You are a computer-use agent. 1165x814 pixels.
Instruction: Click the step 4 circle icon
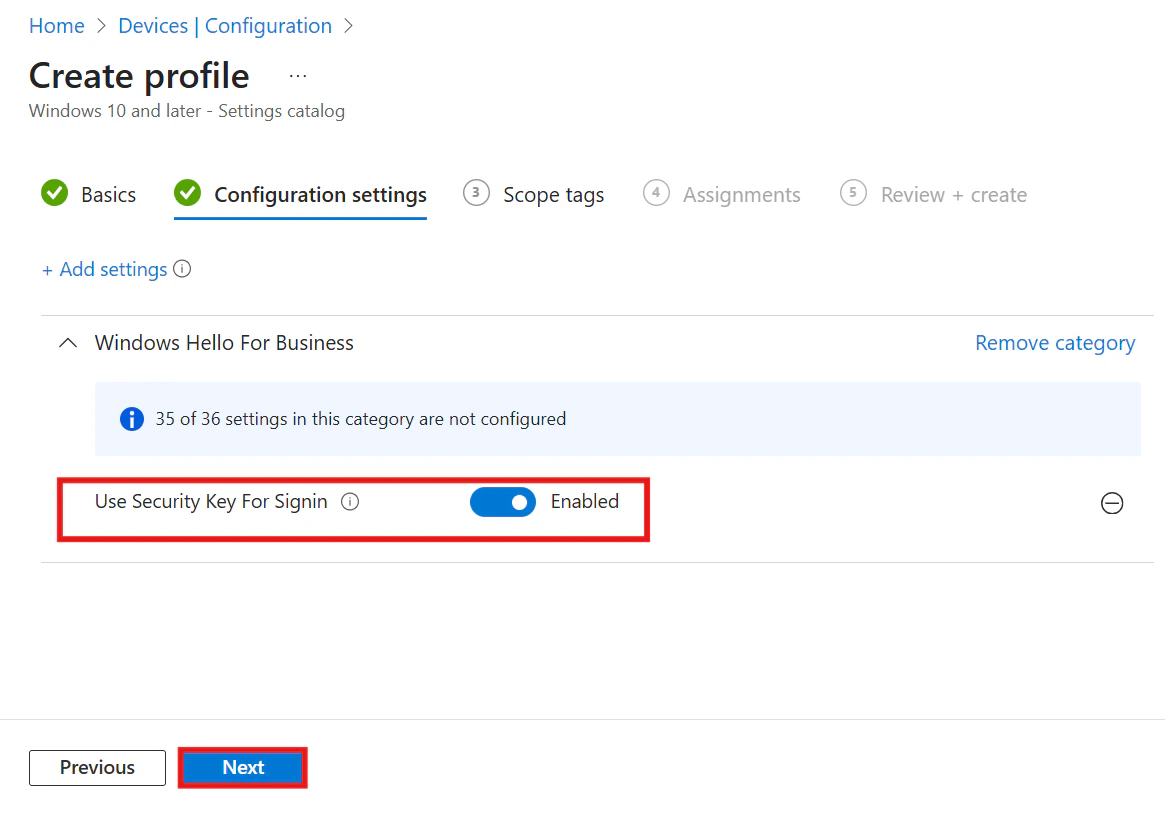coord(656,193)
